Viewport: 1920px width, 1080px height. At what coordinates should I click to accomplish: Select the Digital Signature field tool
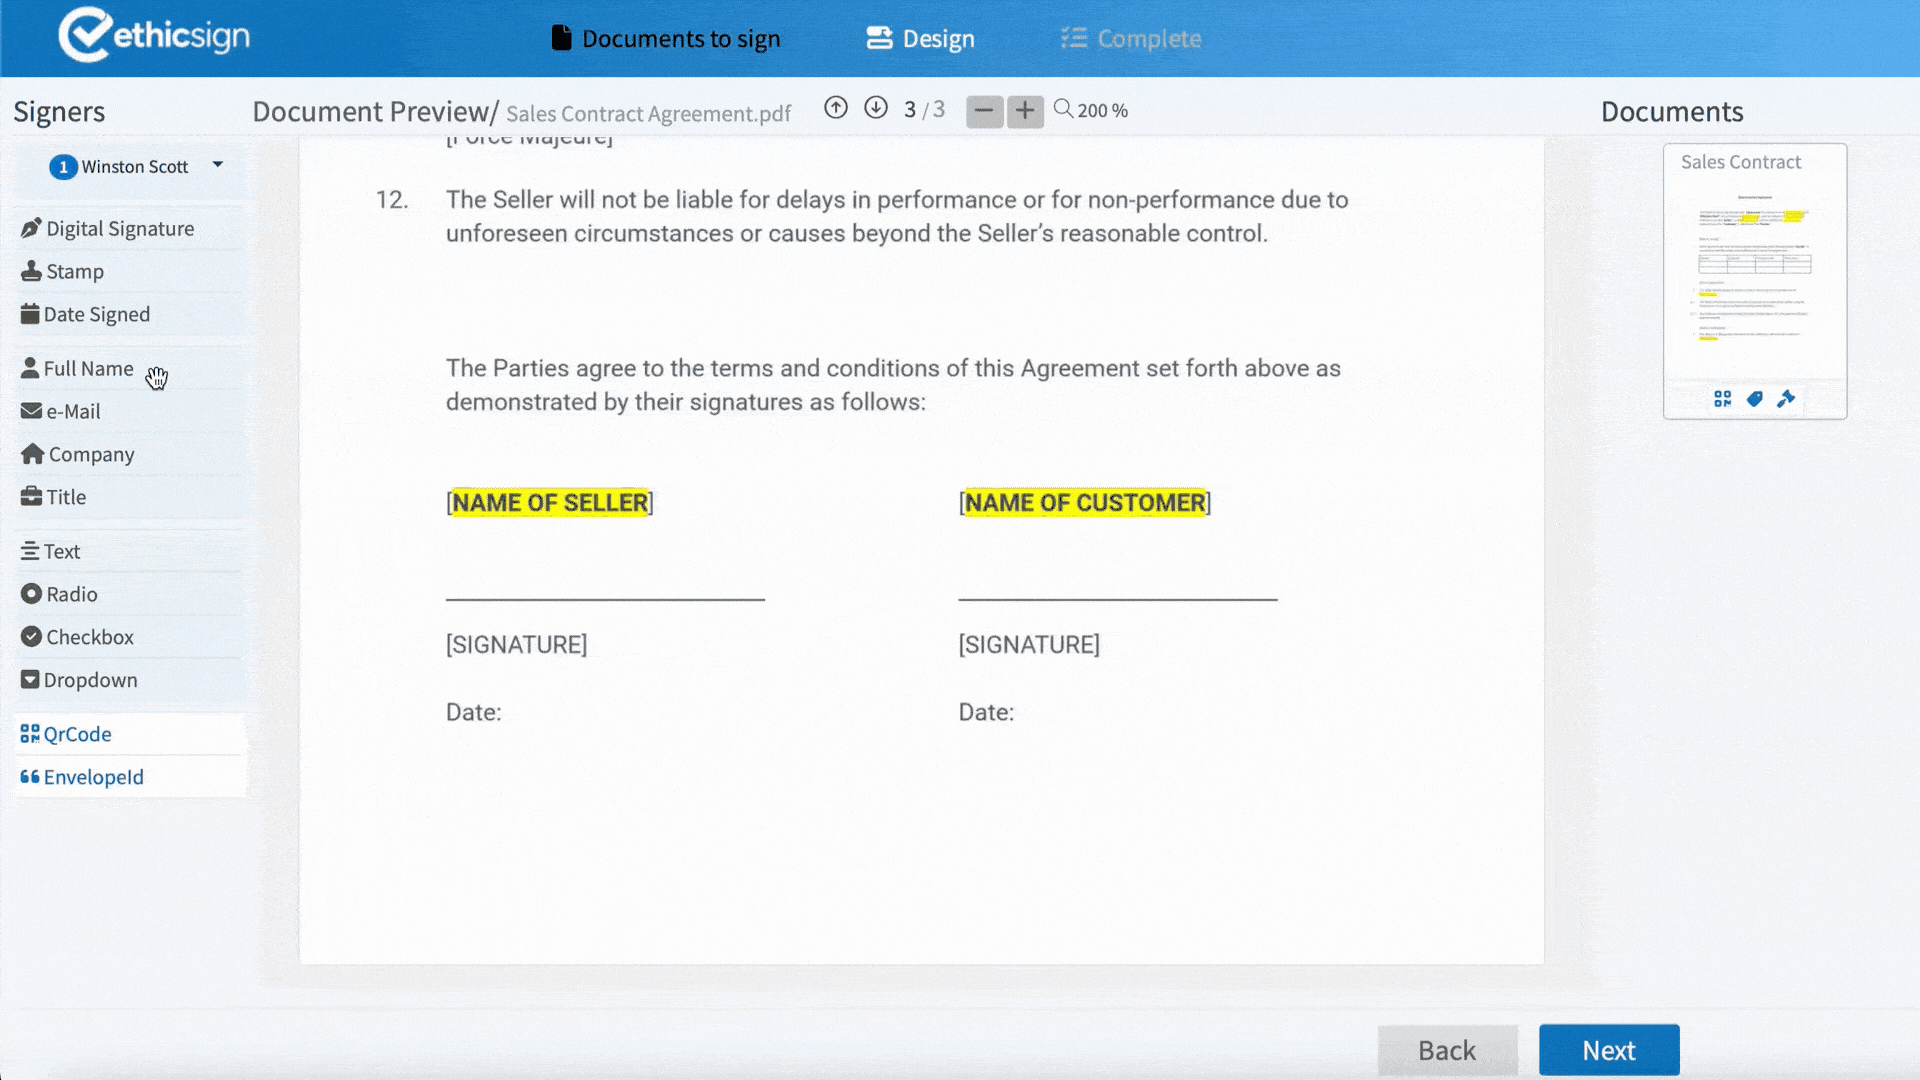point(108,229)
